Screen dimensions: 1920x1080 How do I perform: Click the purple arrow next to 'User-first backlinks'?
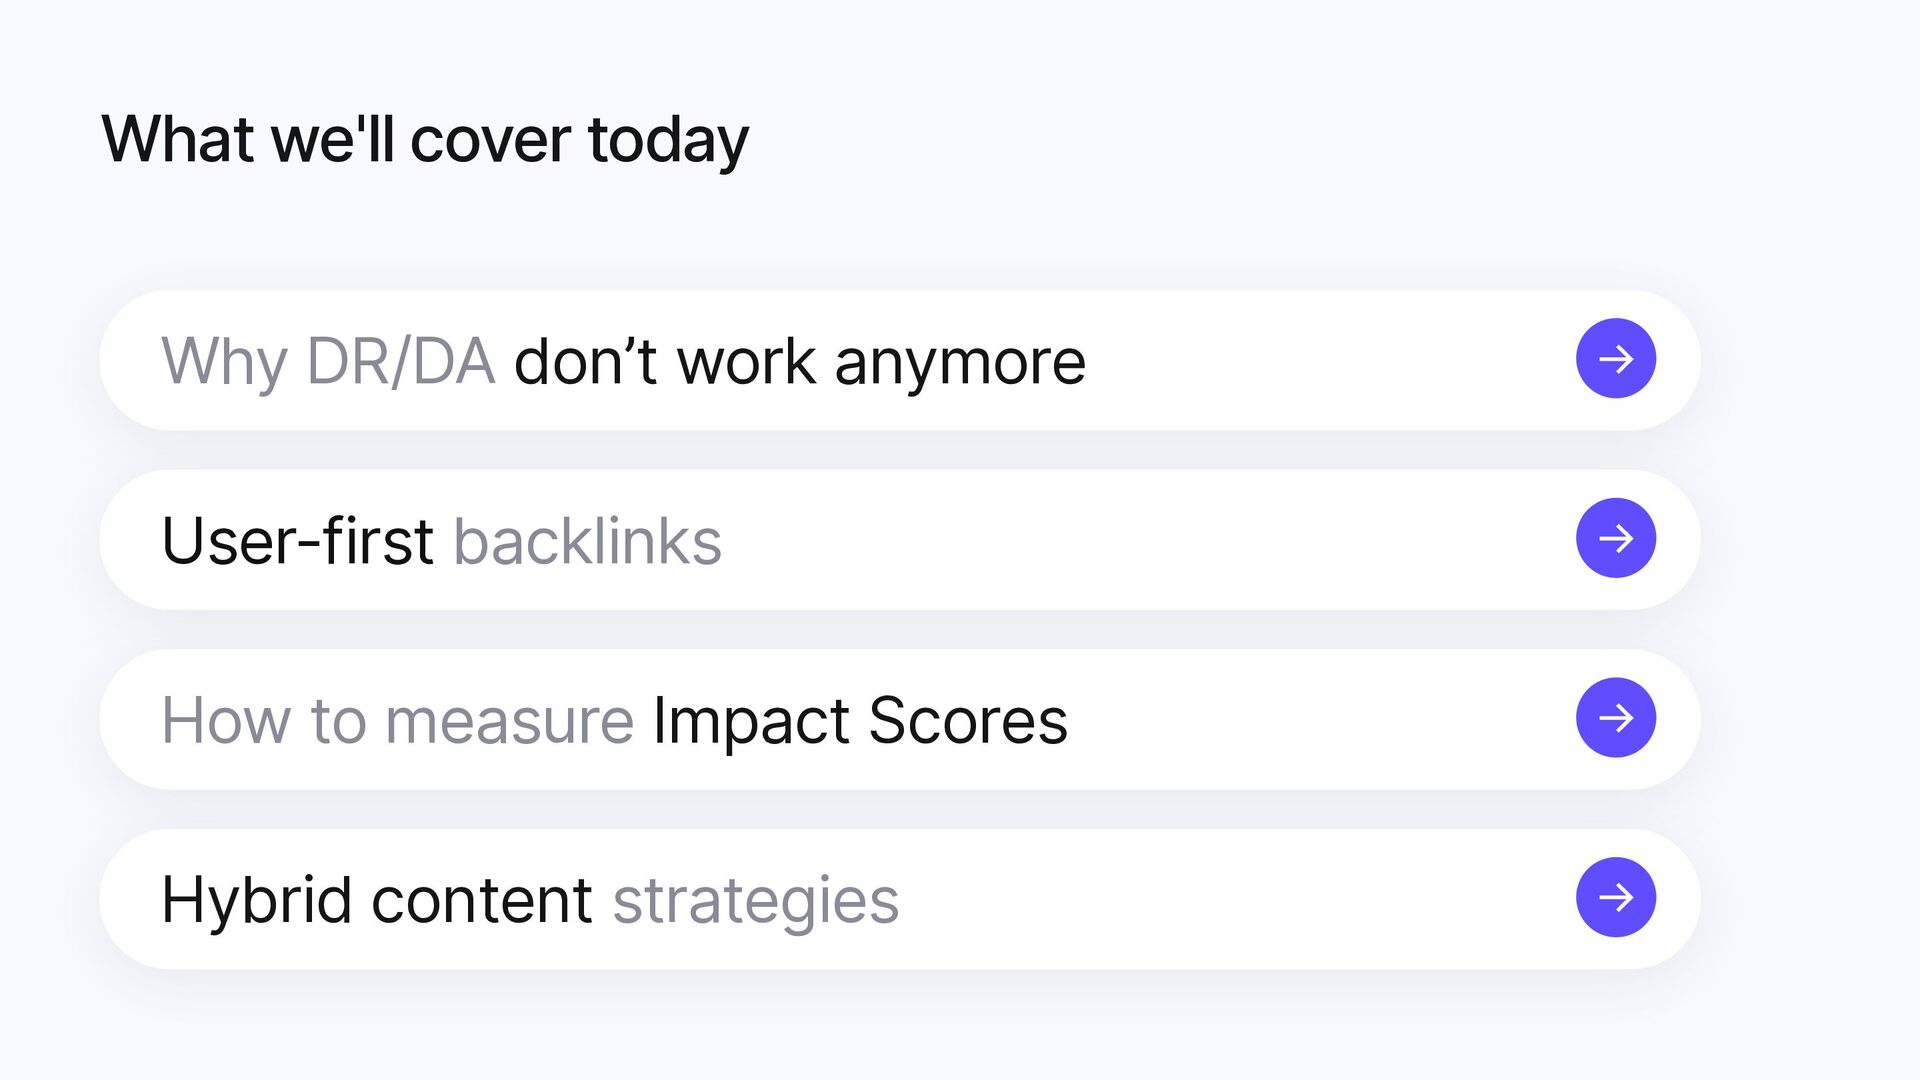(1615, 539)
